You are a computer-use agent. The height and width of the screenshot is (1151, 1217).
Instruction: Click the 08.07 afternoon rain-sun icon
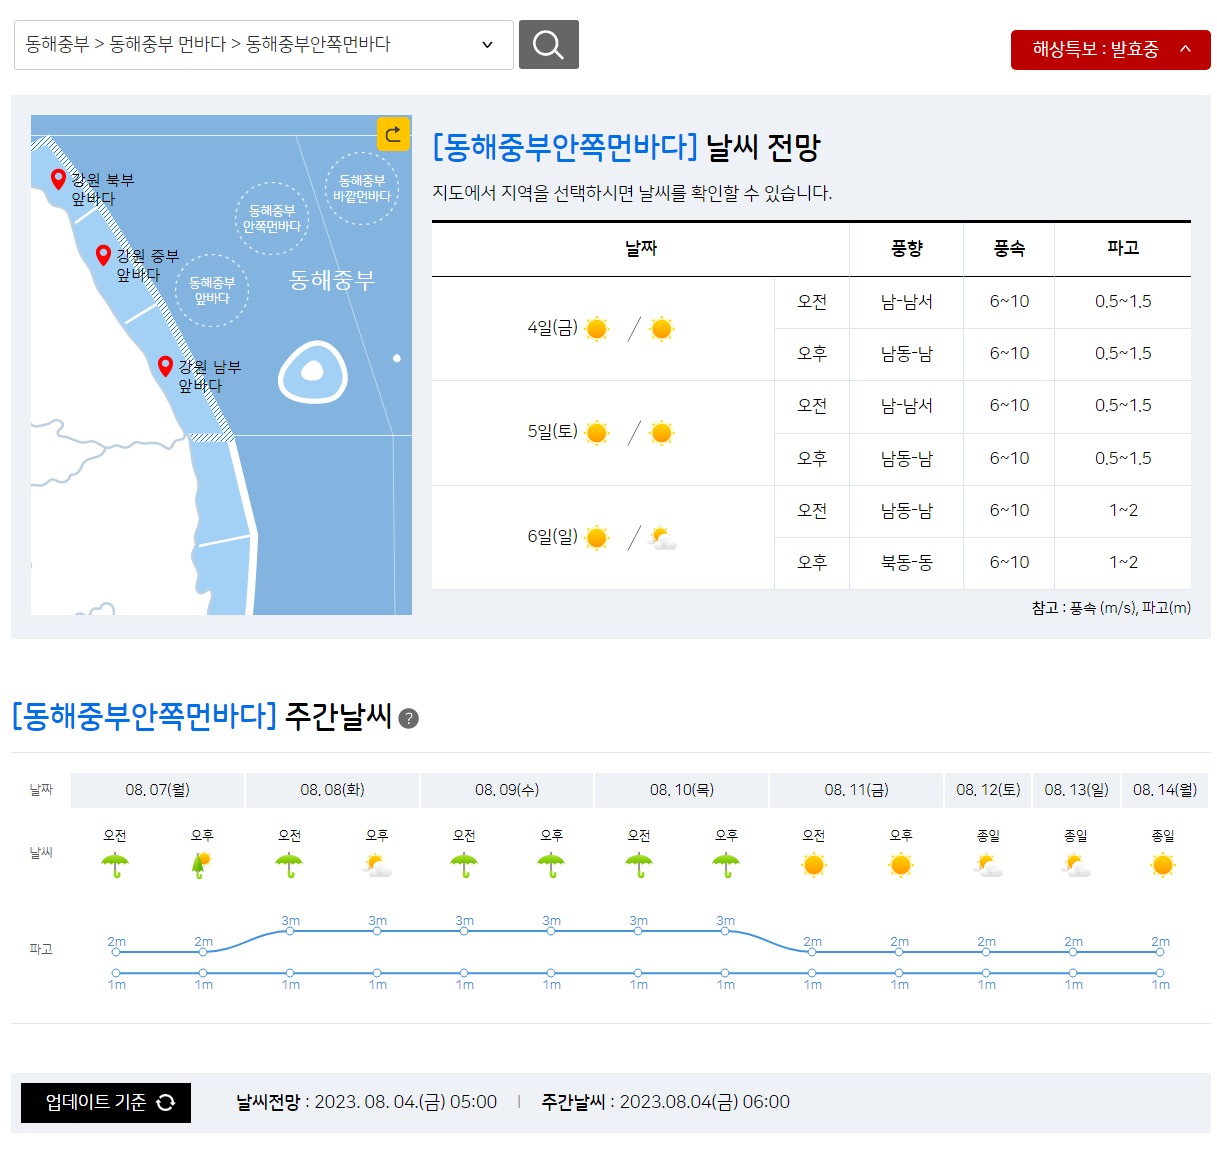pos(202,865)
